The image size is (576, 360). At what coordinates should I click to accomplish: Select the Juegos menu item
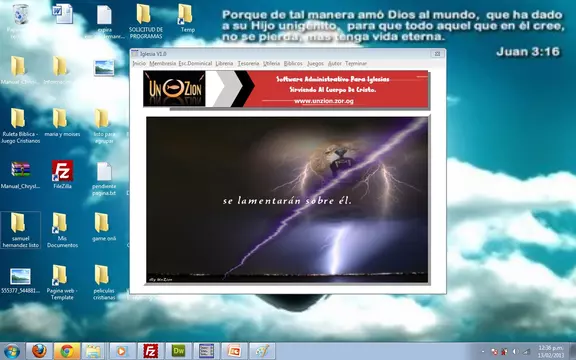(x=315, y=64)
